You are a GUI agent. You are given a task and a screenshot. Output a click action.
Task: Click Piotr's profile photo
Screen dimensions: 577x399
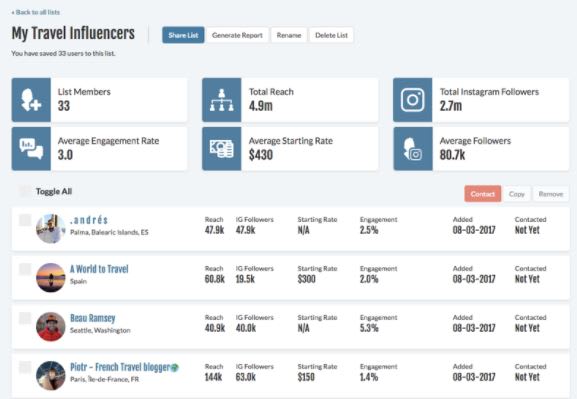pyautogui.click(x=51, y=375)
